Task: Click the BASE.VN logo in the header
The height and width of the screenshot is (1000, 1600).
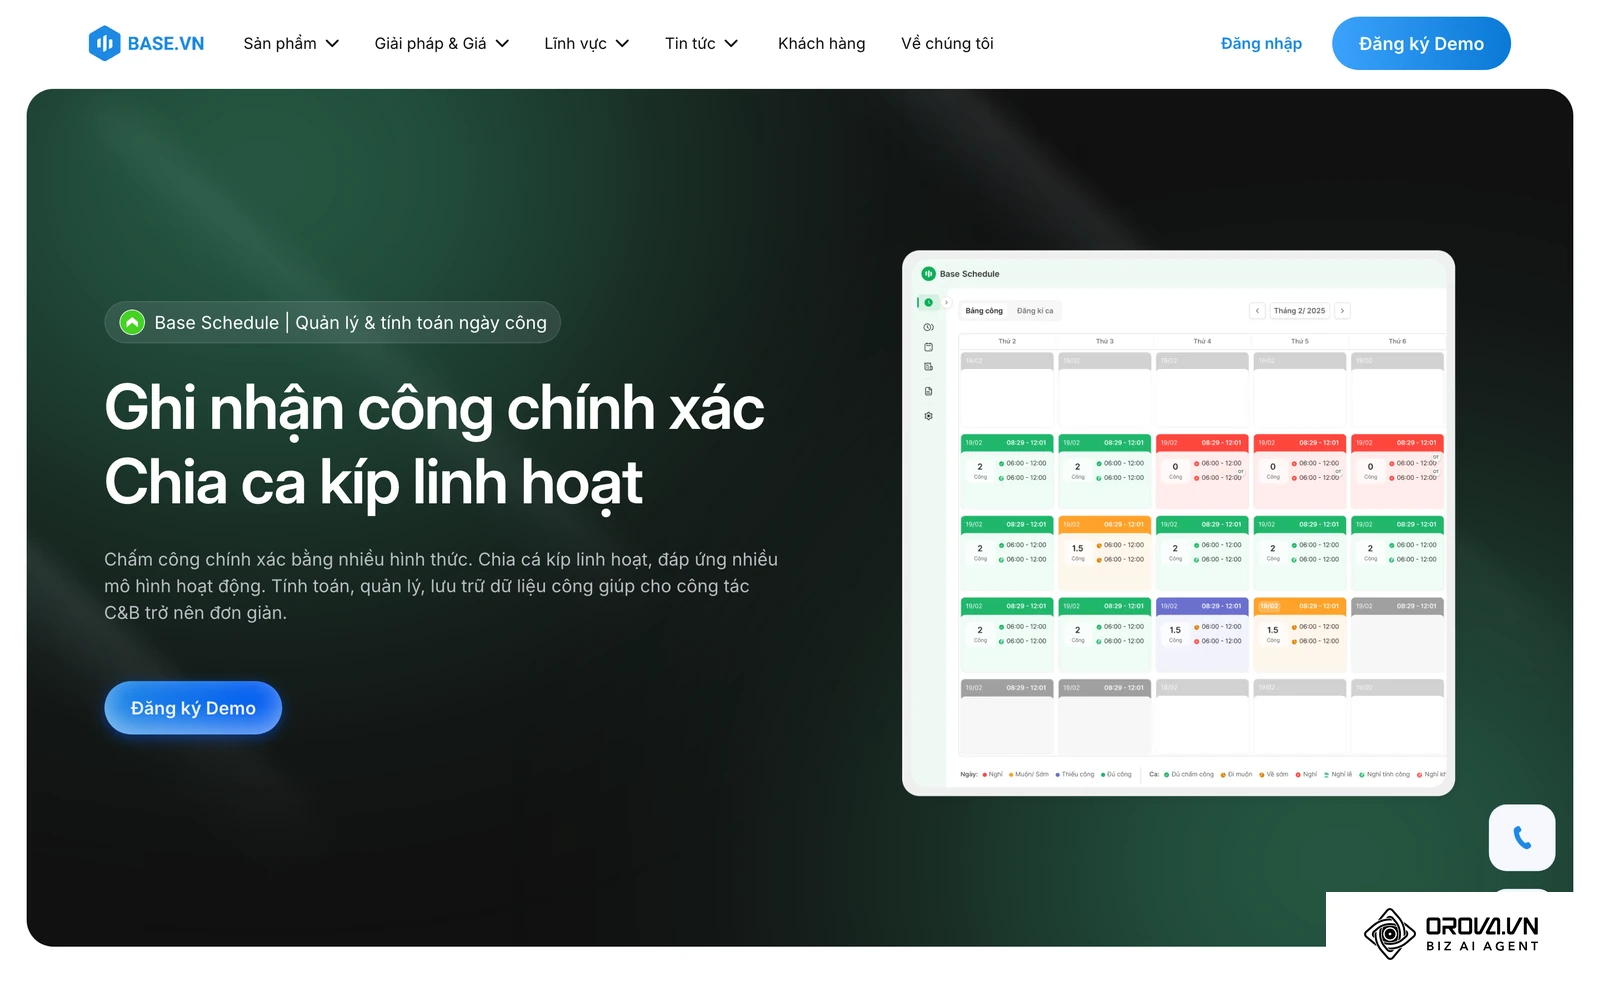Action: (146, 43)
